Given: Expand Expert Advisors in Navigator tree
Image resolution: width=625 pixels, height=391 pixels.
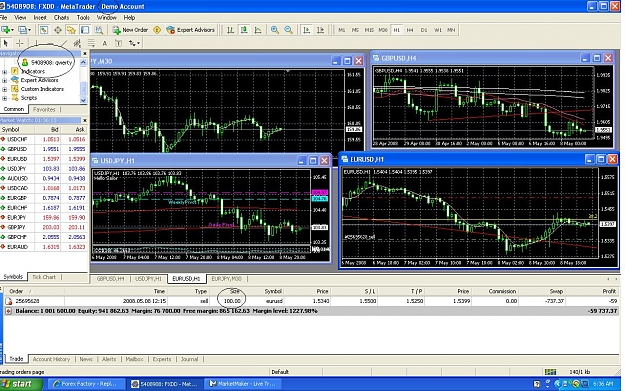Looking at the screenshot, I should coord(5,80).
